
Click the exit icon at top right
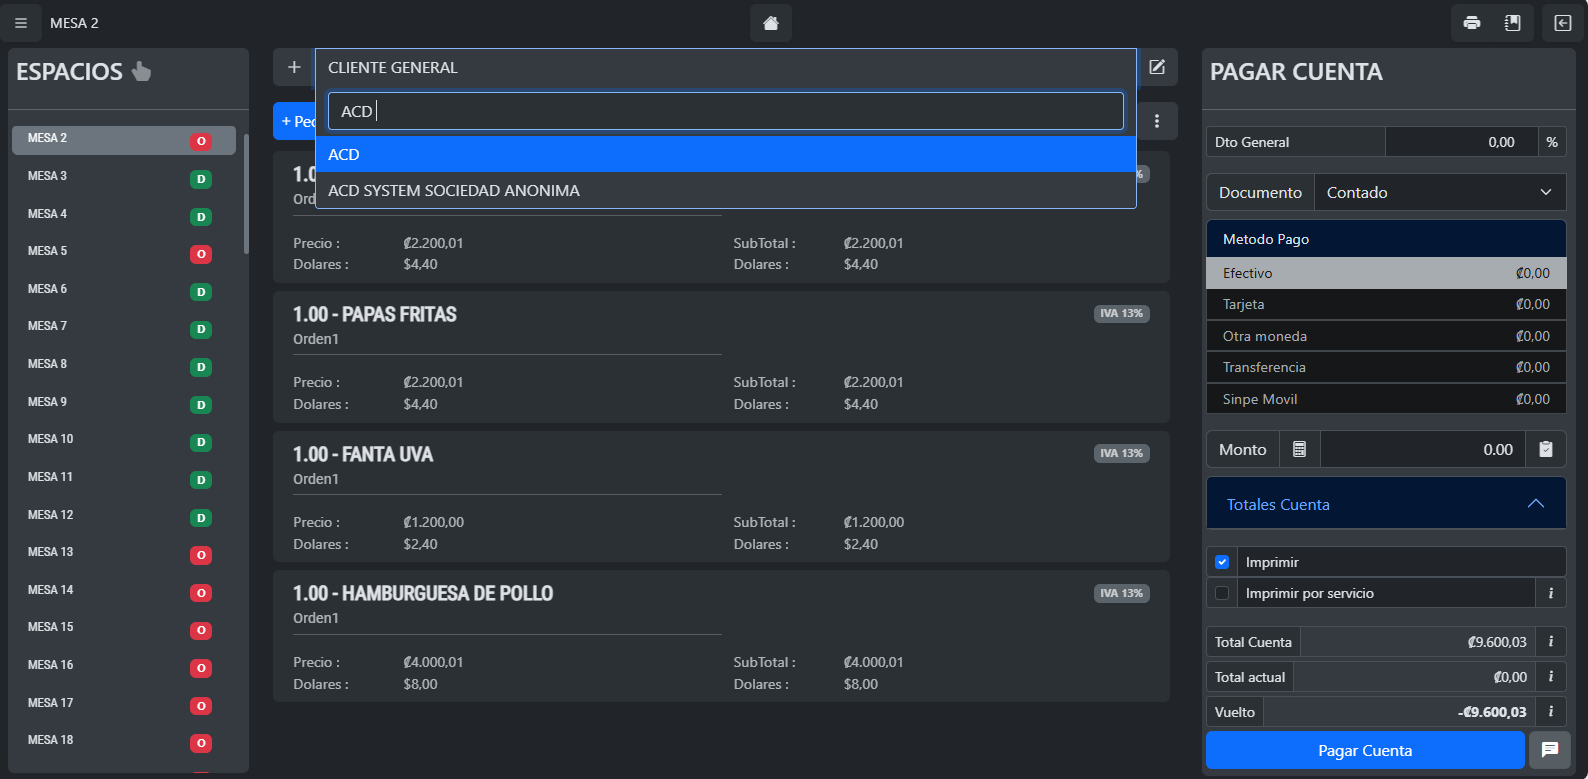[x=1562, y=23]
